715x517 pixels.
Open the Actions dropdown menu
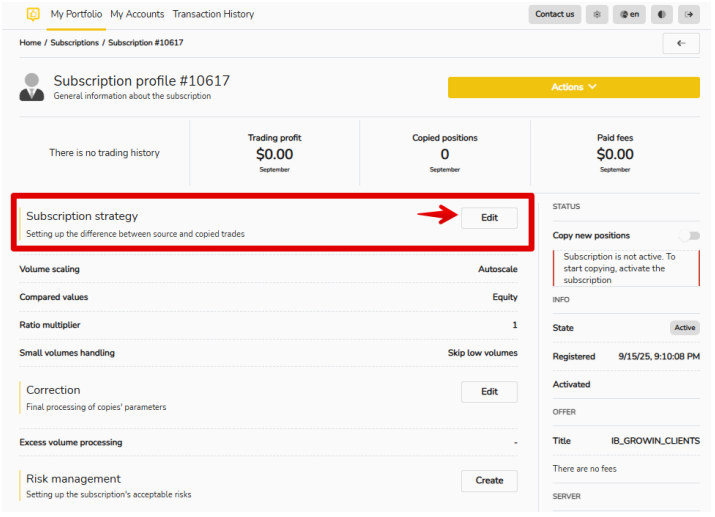[x=573, y=87]
